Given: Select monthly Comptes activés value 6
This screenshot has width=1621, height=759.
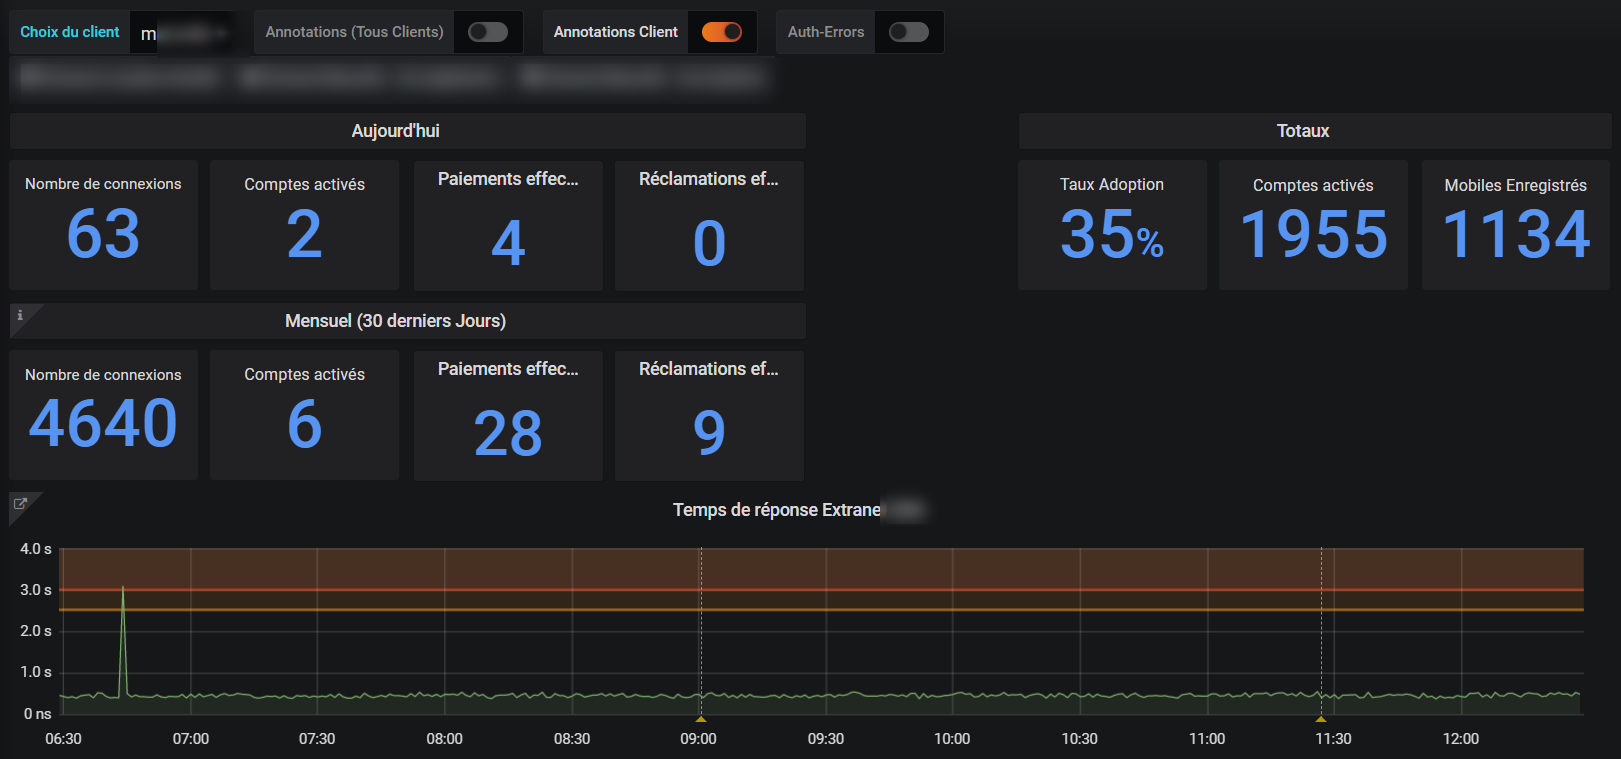Looking at the screenshot, I should (x=305, y=424).
